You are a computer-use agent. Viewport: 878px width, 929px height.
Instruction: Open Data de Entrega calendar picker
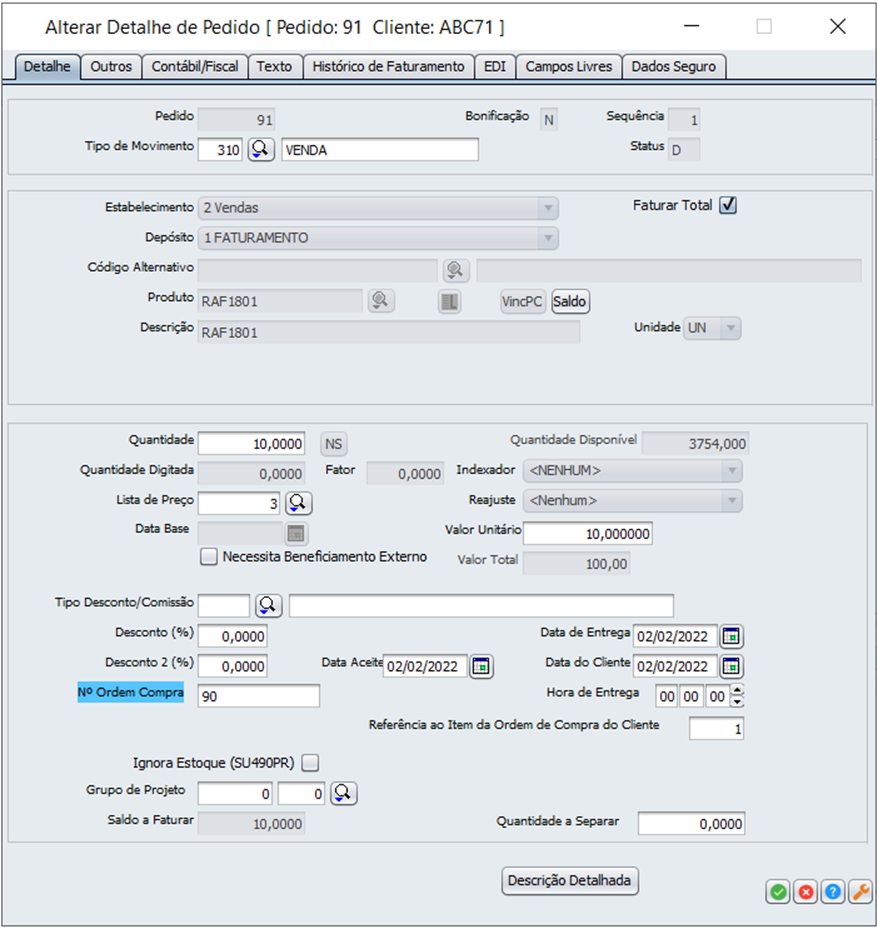[x=732, y=636]
